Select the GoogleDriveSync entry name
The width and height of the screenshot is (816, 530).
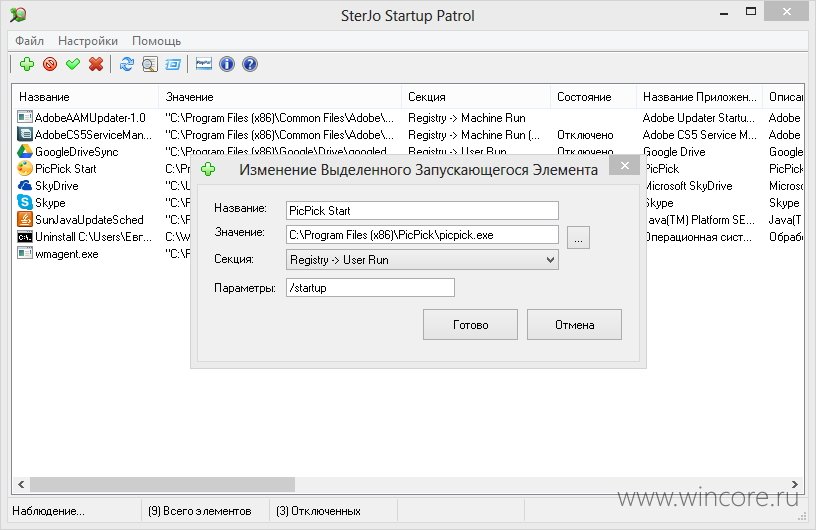pos(76,152)
